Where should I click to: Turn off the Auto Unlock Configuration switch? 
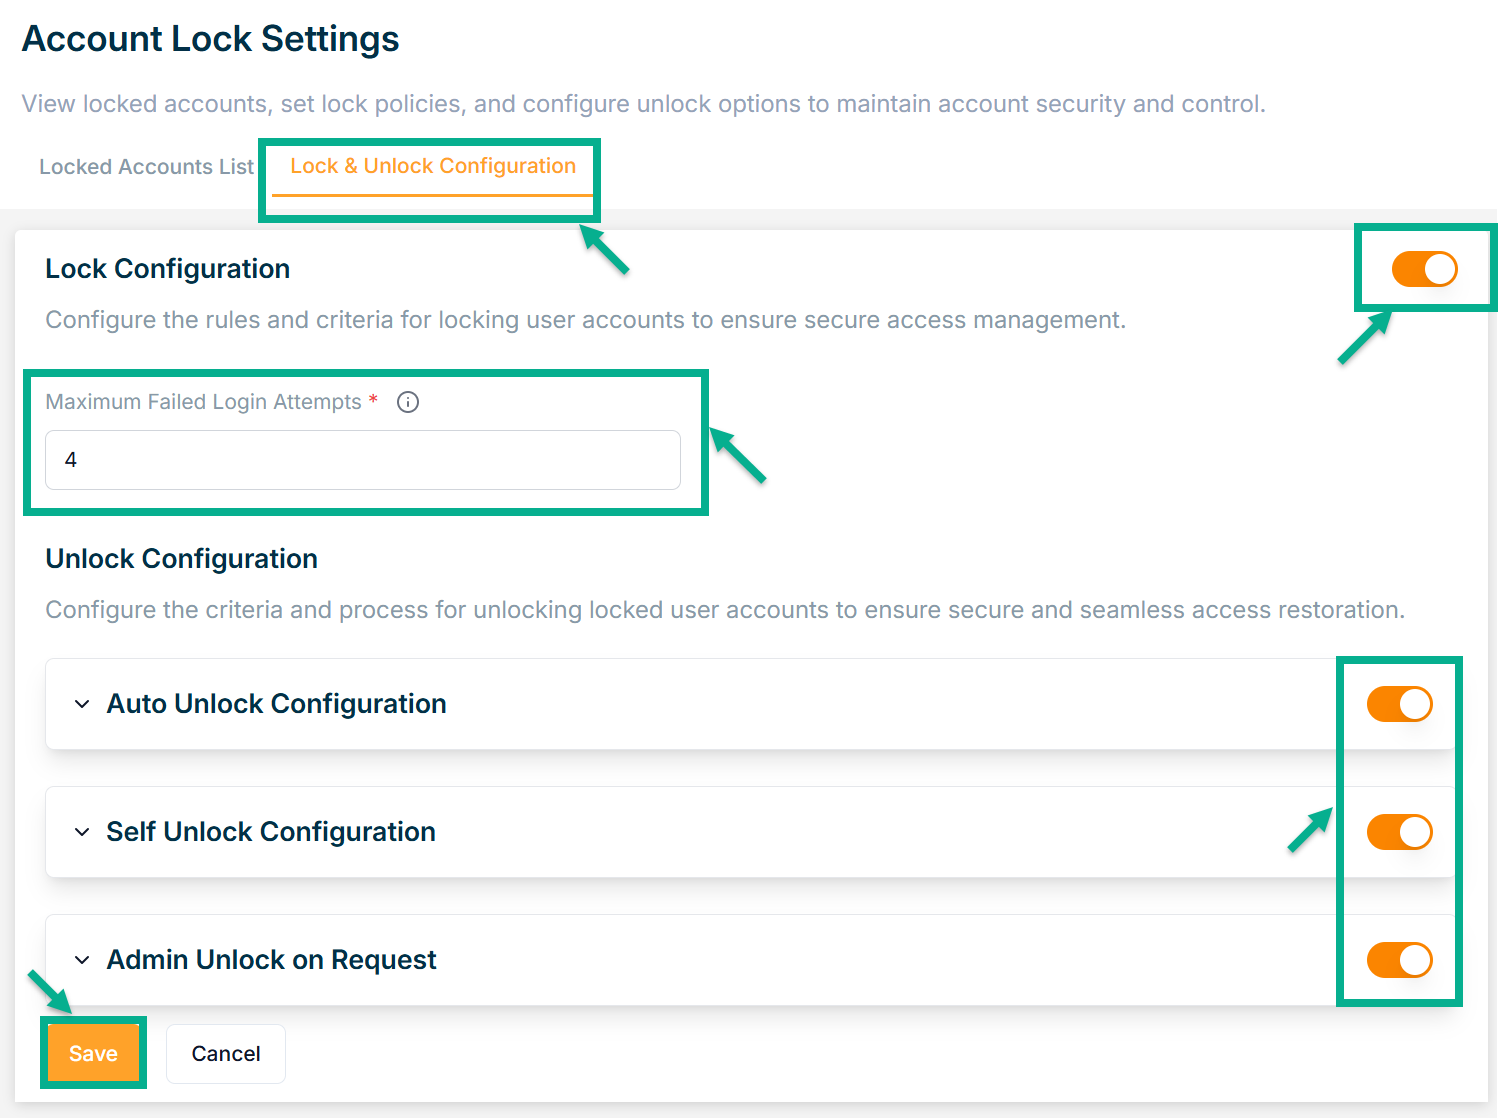click(x=1399, y=704)
